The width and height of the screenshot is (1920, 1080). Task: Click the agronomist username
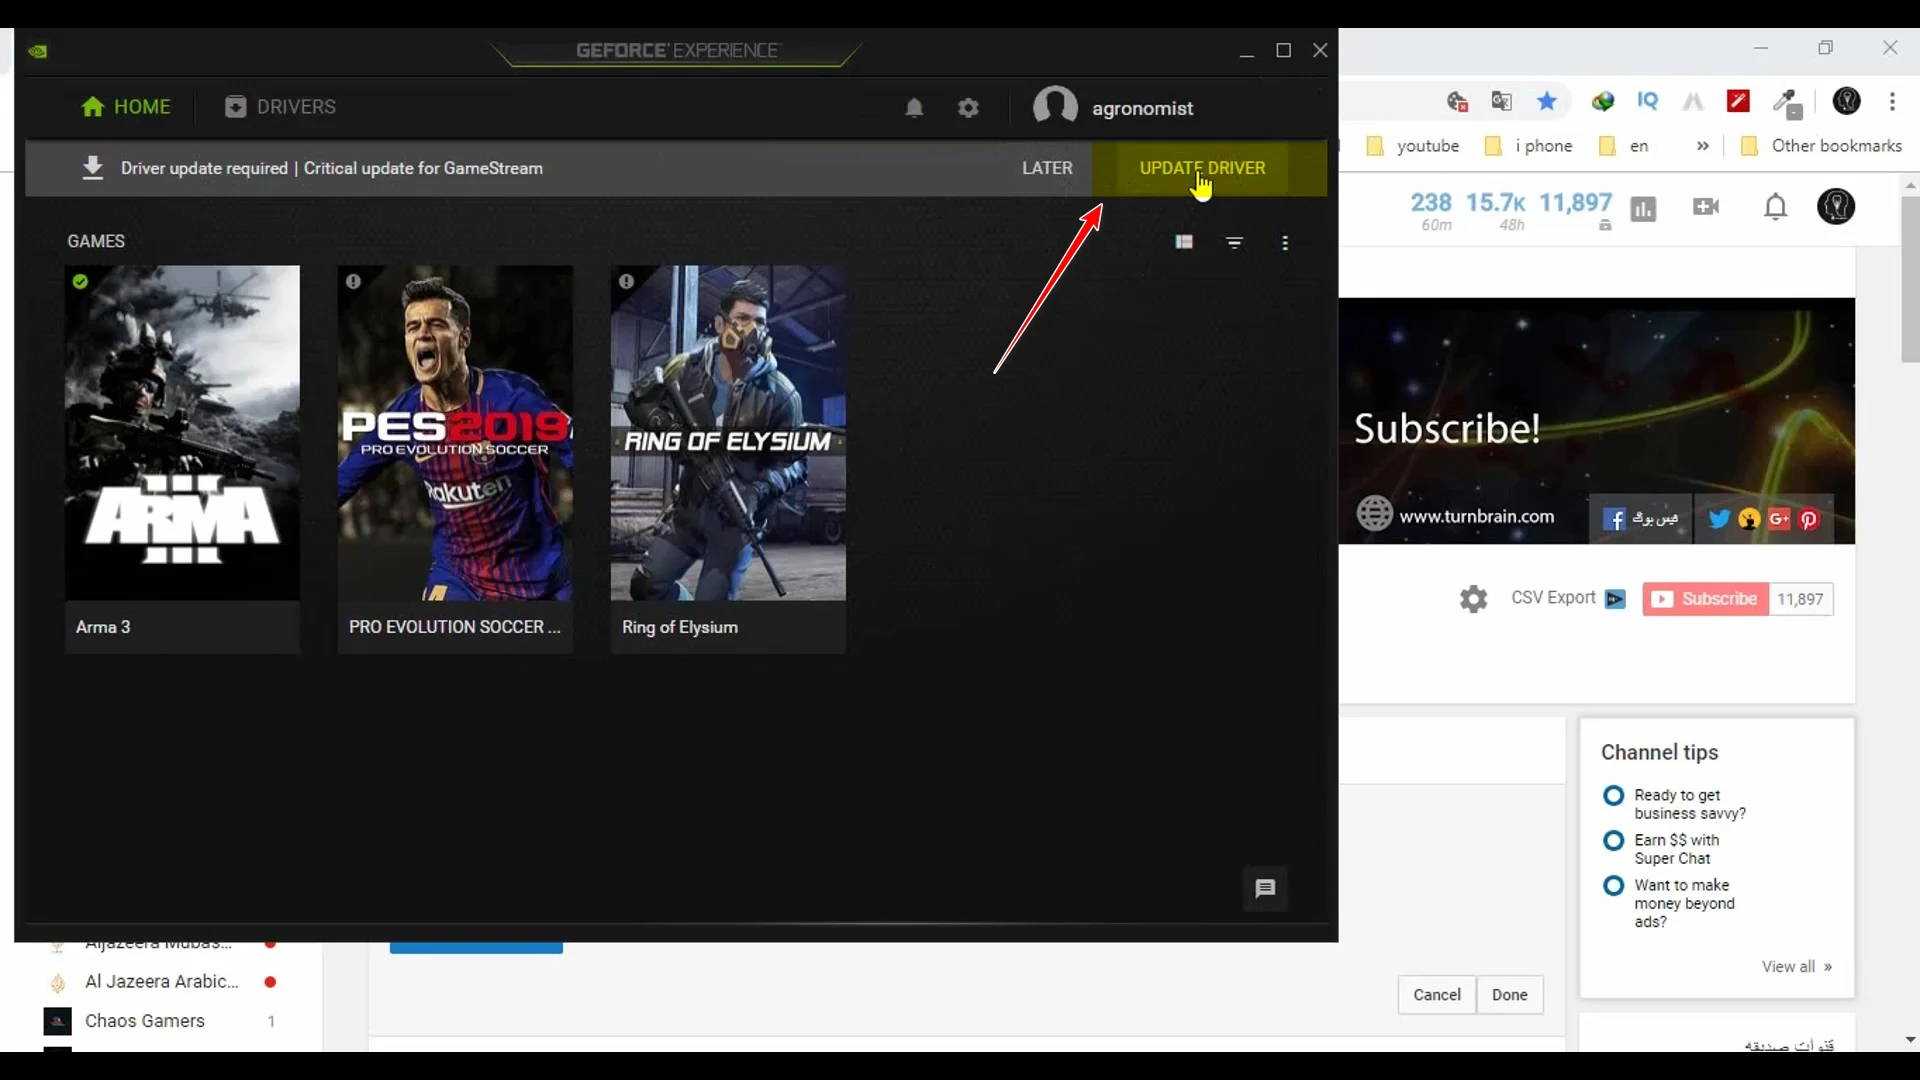tap(1142, 108)
